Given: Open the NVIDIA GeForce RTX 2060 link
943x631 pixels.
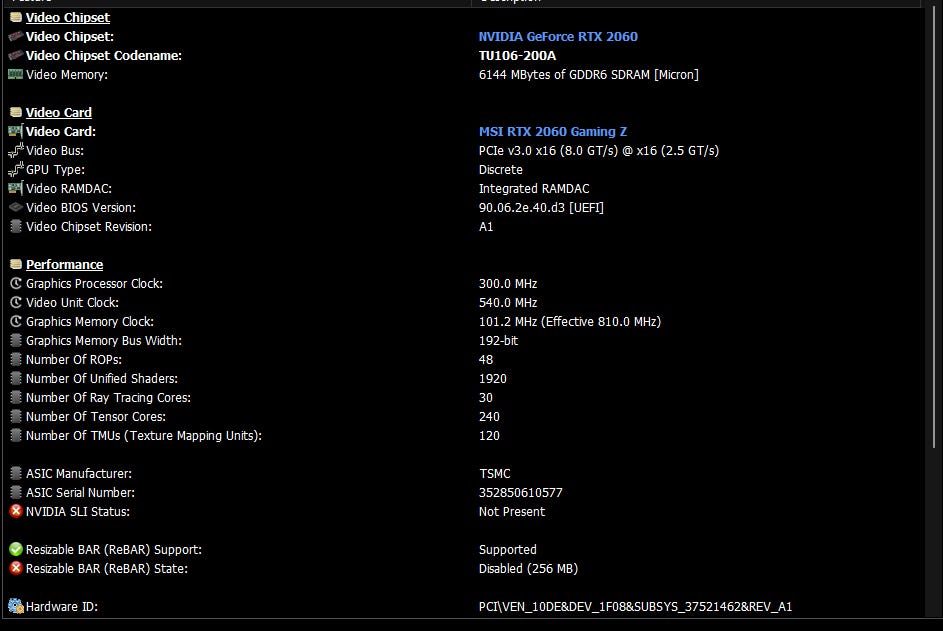Looking at the screenshot, I should [x=558, y=37].
